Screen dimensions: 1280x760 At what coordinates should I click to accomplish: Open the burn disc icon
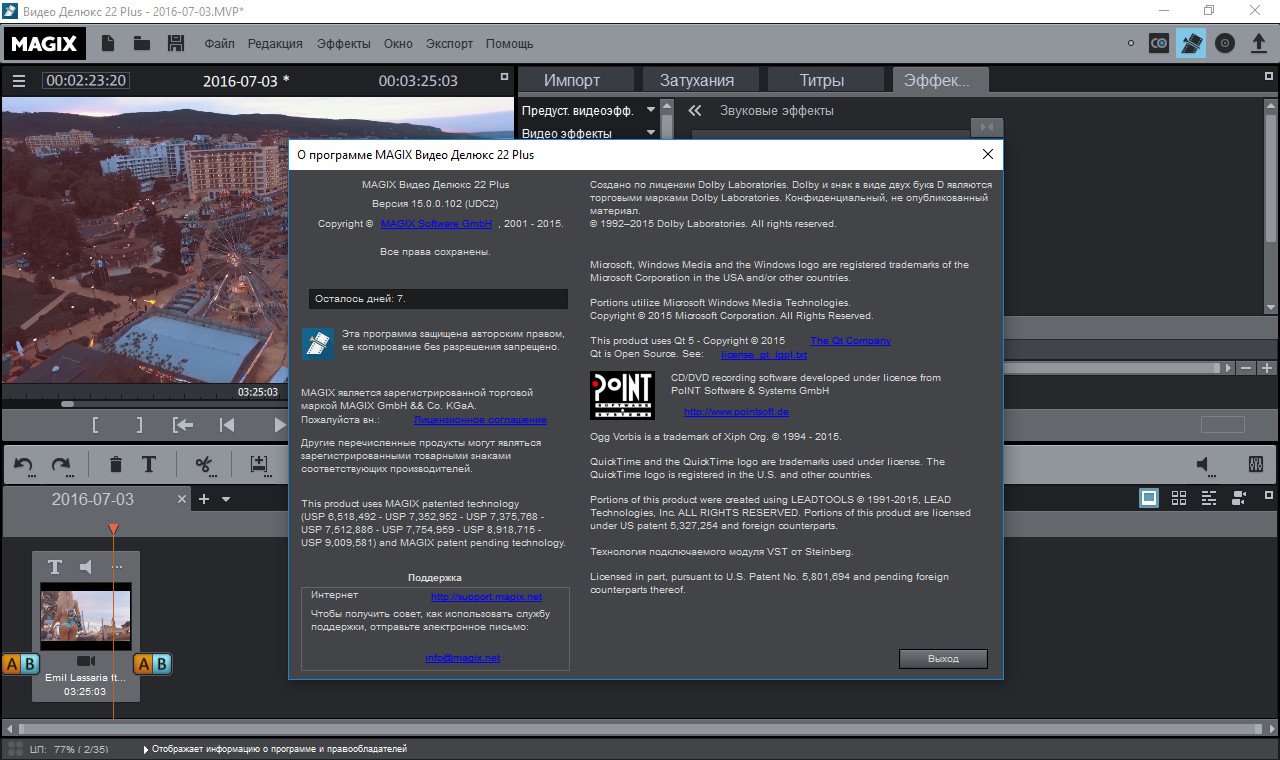[x=1225, y=43]
